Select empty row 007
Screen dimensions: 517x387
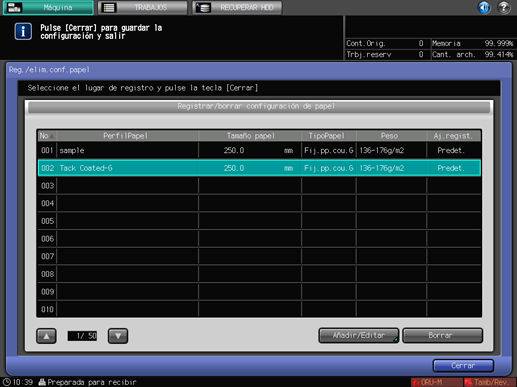(x=259, y=256)
